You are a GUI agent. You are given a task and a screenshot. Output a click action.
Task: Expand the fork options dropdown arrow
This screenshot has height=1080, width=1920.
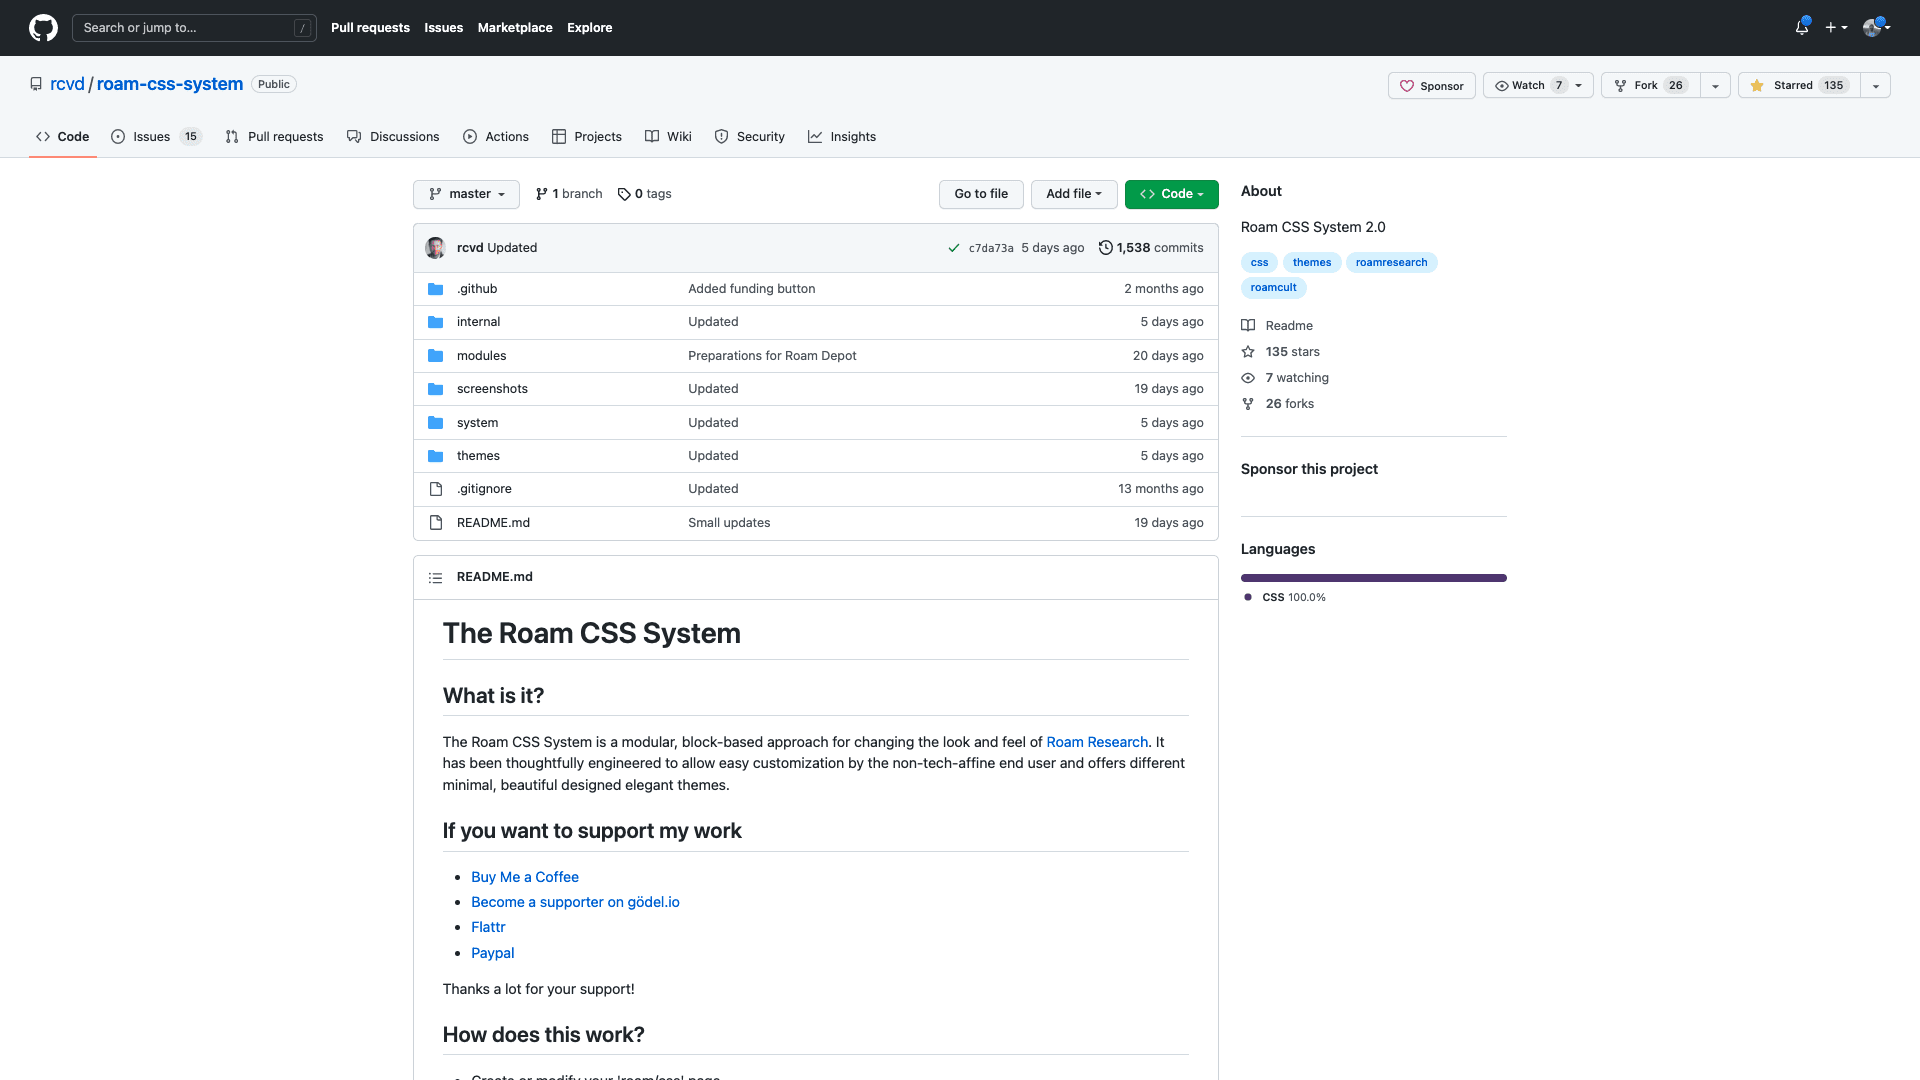pos(1716,86)
